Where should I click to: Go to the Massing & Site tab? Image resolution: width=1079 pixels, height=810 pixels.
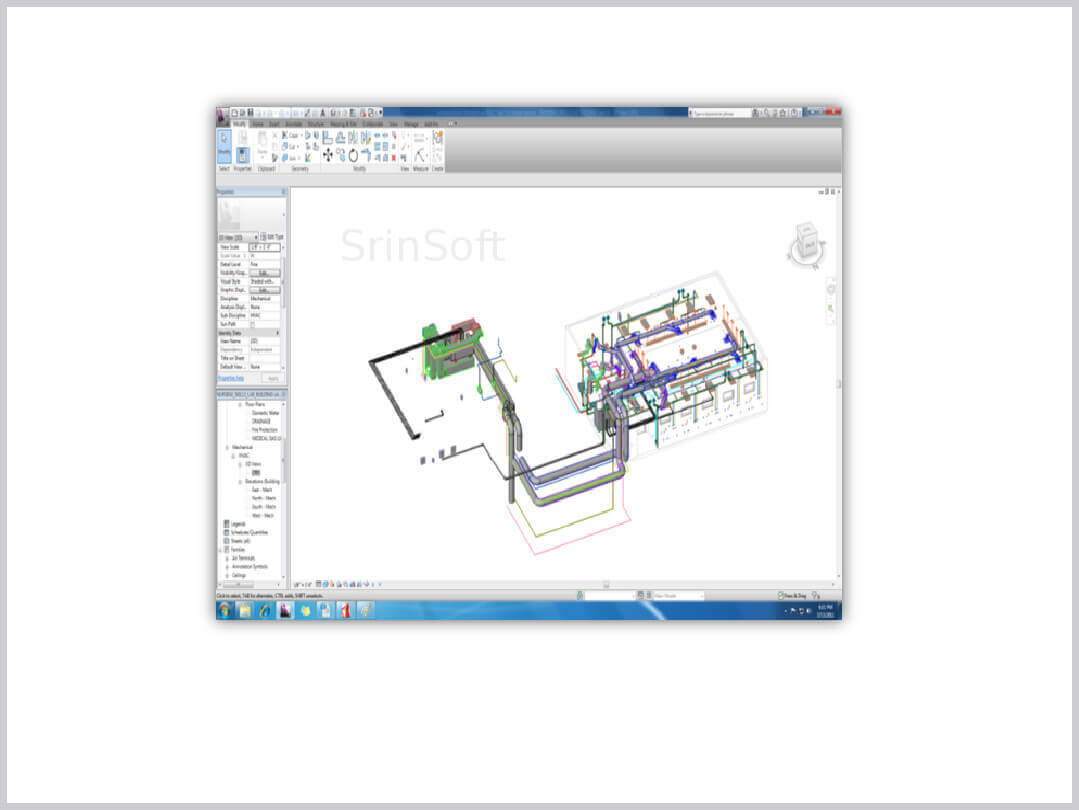[343, 124]
